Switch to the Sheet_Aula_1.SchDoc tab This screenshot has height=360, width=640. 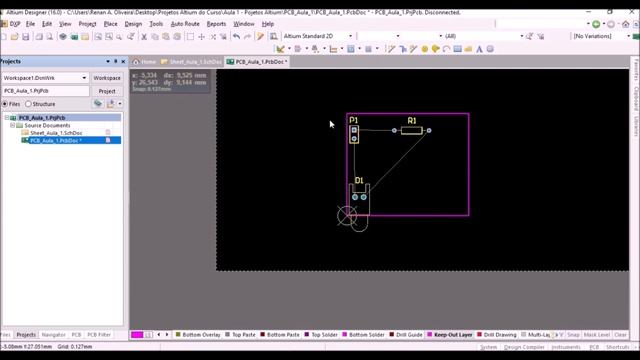click(x=191, y=62)
